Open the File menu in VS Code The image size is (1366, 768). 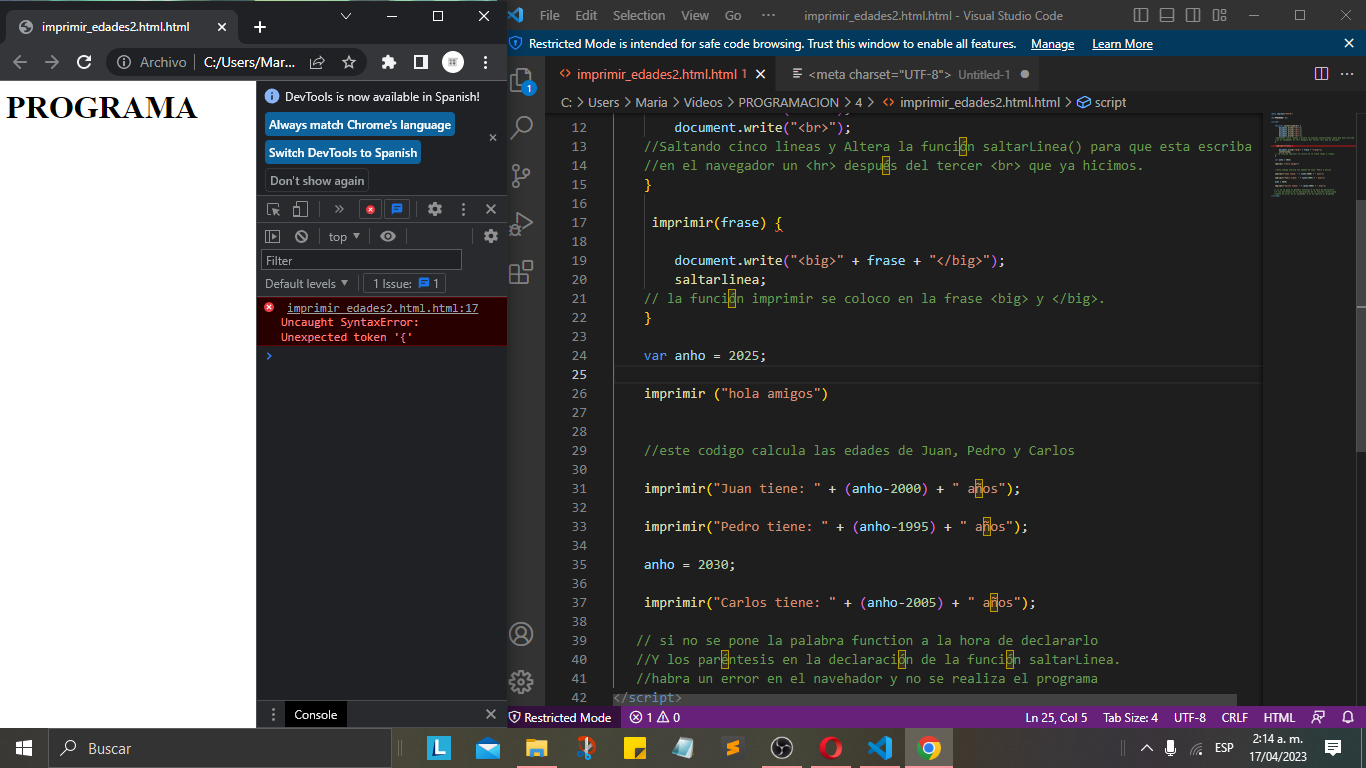point(549,15)
